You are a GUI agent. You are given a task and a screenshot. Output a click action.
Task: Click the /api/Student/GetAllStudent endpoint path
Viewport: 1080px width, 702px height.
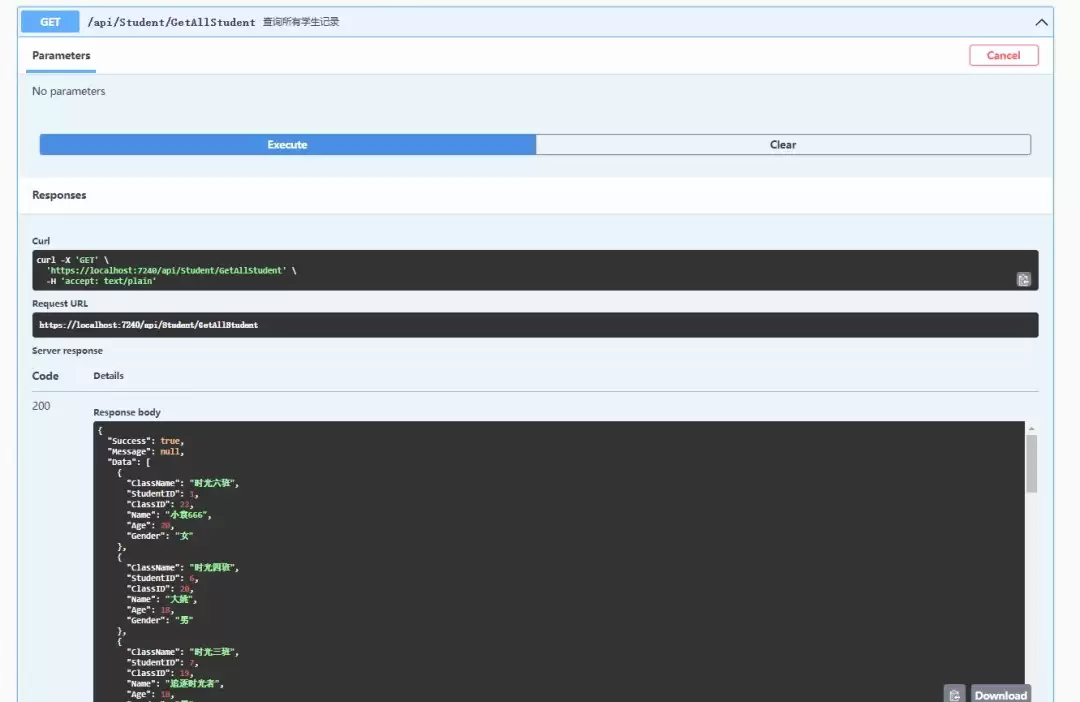(x=172, y=22)
